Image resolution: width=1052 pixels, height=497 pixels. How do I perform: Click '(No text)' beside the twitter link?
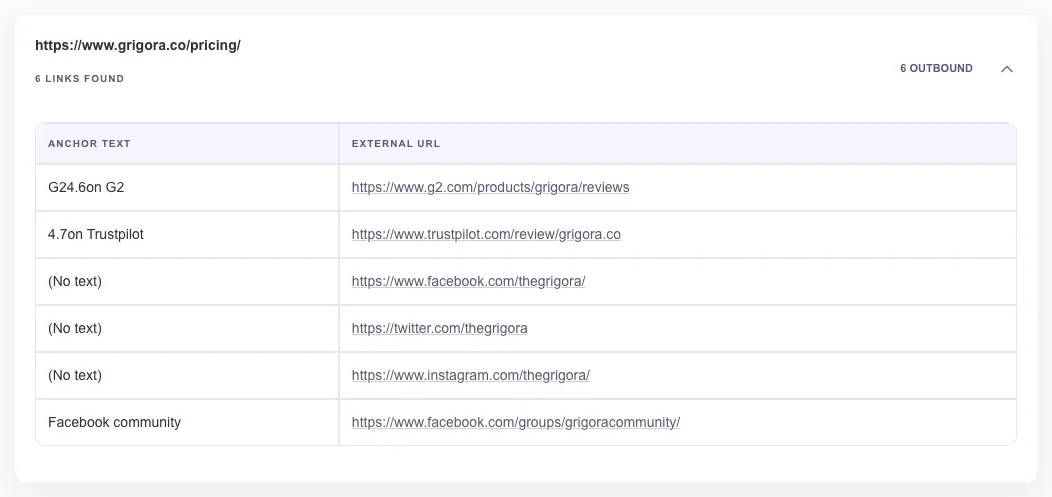(x=75, y=328)
